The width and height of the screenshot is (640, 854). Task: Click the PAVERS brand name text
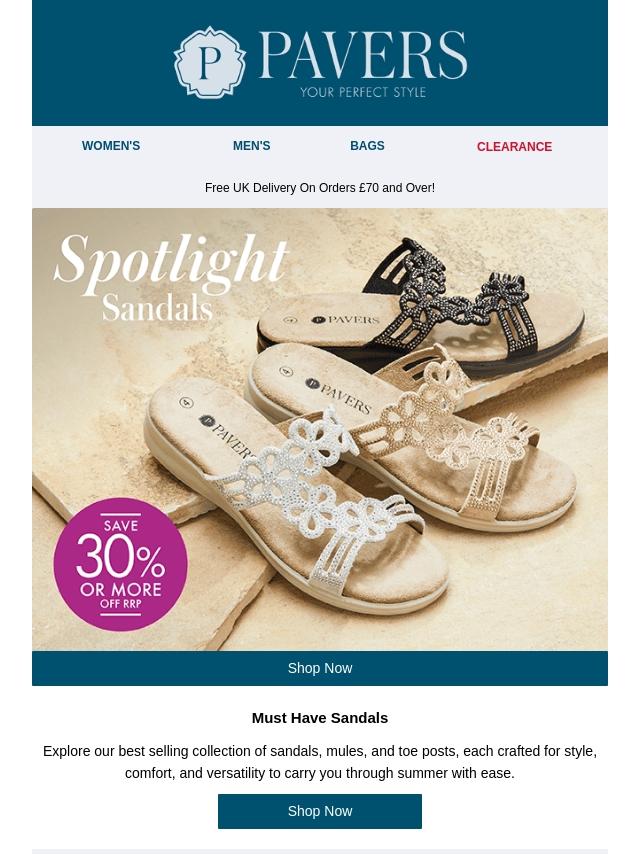point(363,56)
